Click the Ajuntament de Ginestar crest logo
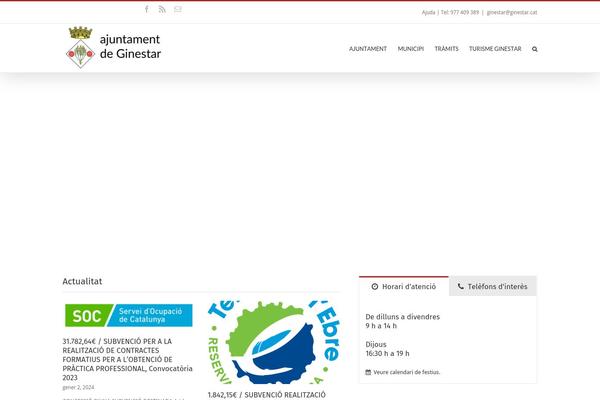 80,47
